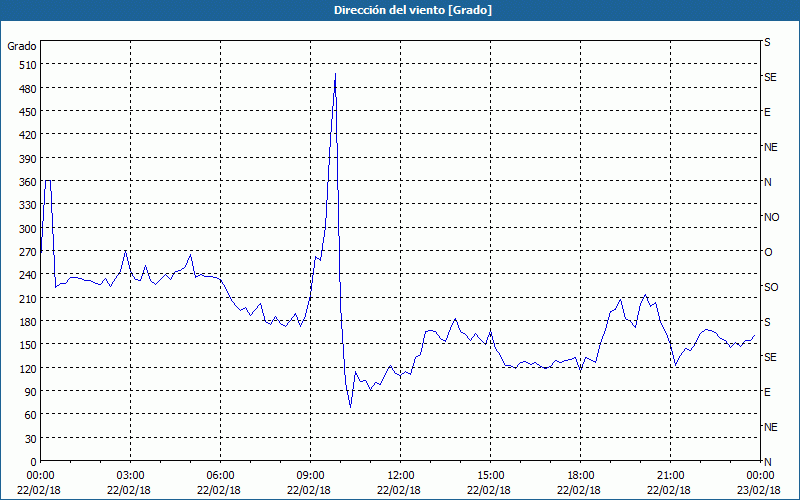Click the 90 y-axis value
This screenshot has height=500, width=800.
click(30, 392)
